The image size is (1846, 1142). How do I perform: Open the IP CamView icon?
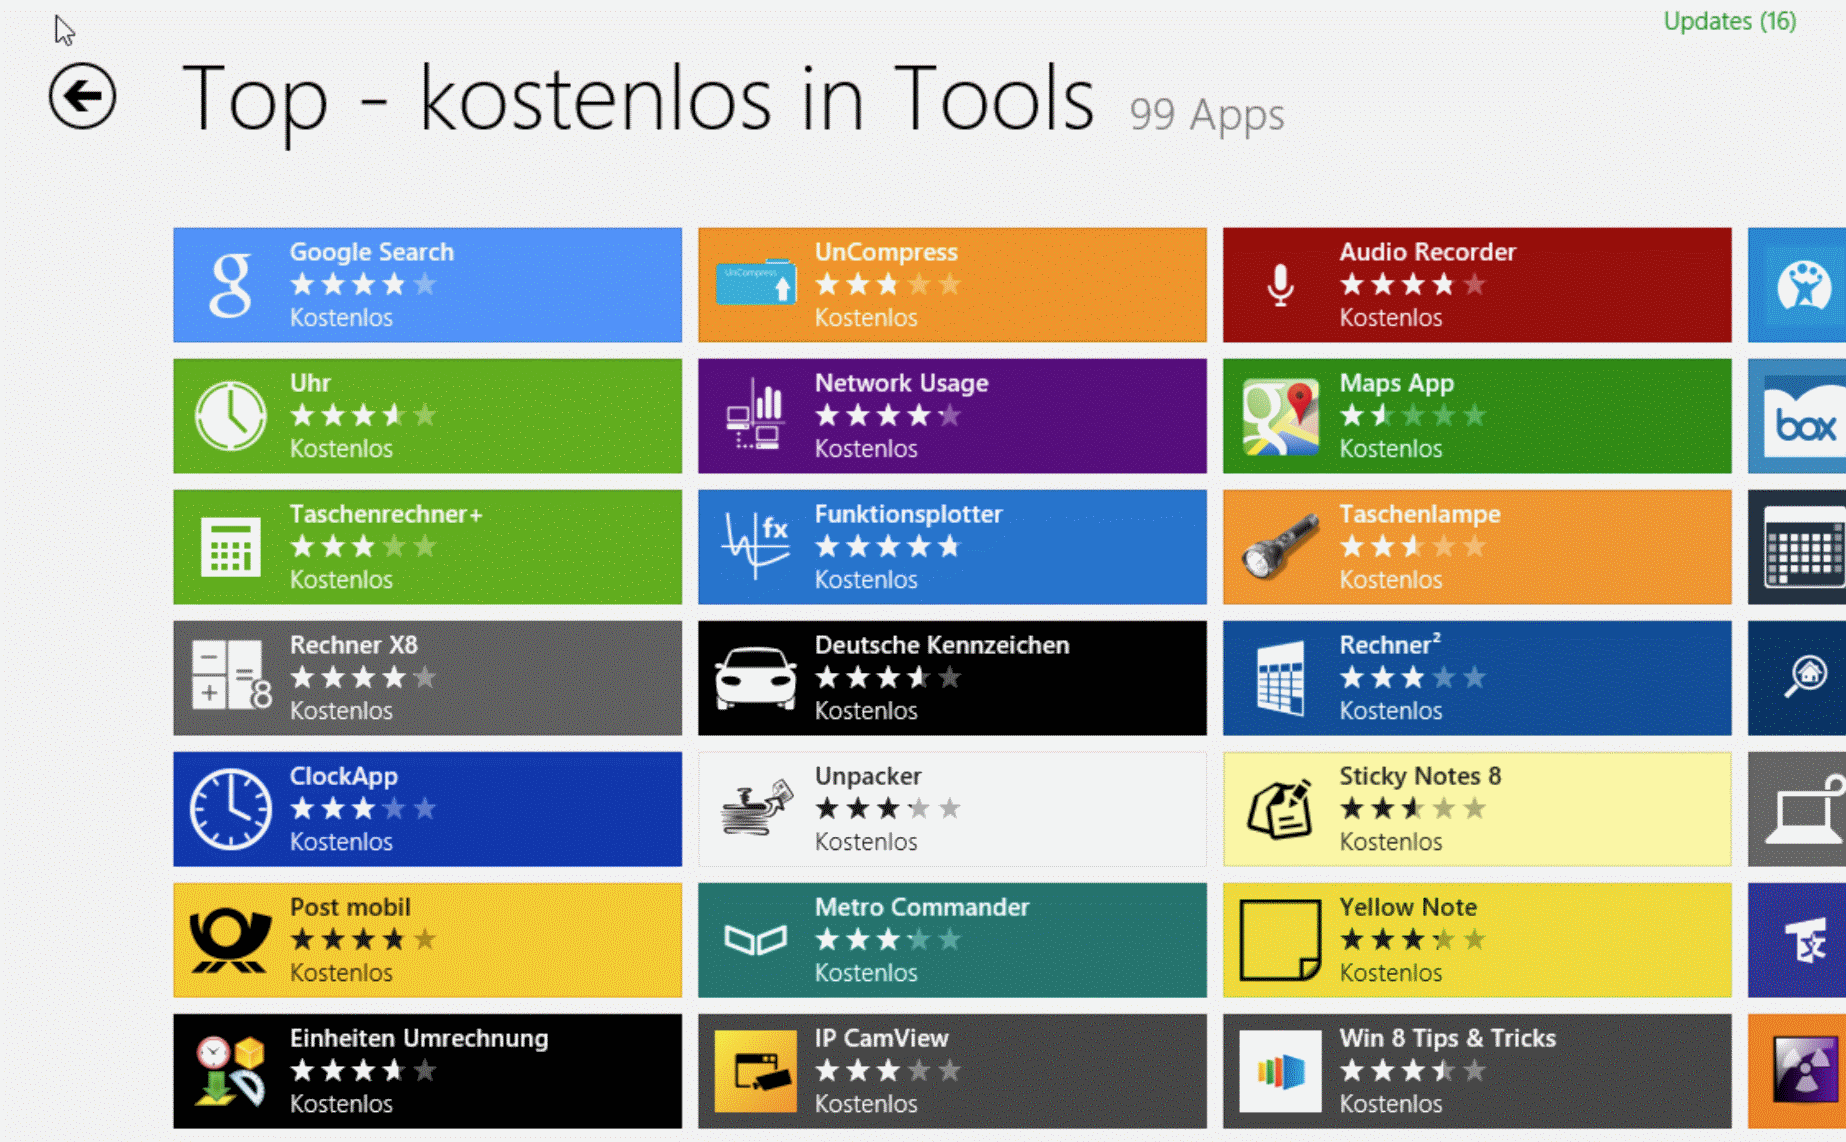tap(755, 1071)
